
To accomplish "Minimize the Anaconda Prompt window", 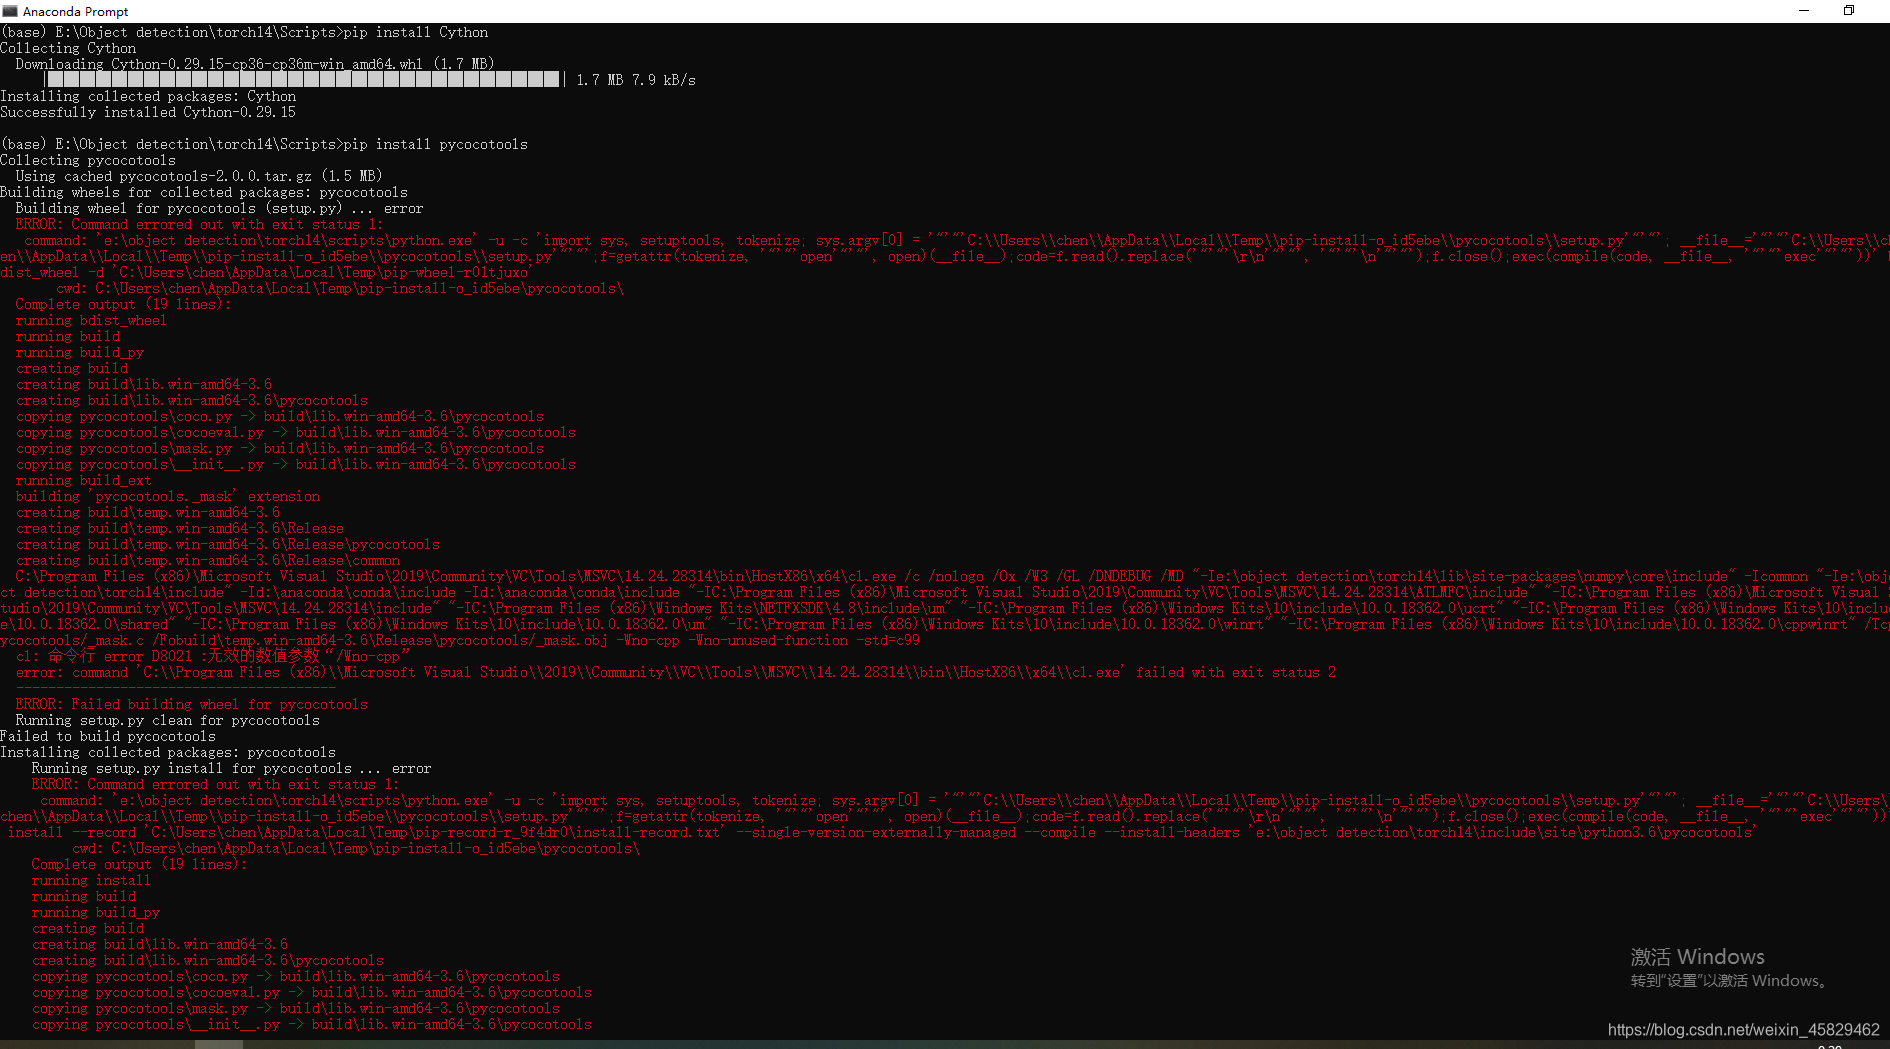I will (1804, 11).
